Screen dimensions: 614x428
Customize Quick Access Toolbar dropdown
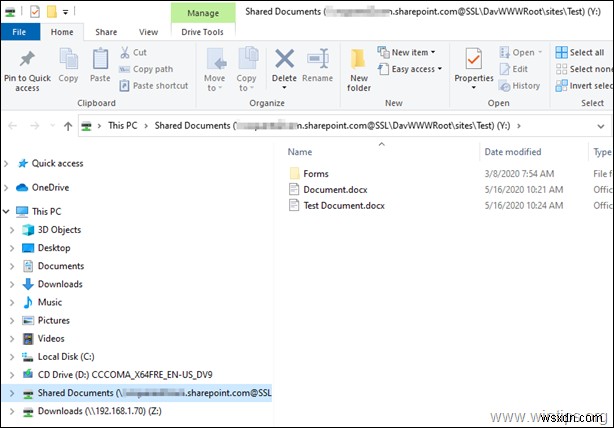(65, 12)
